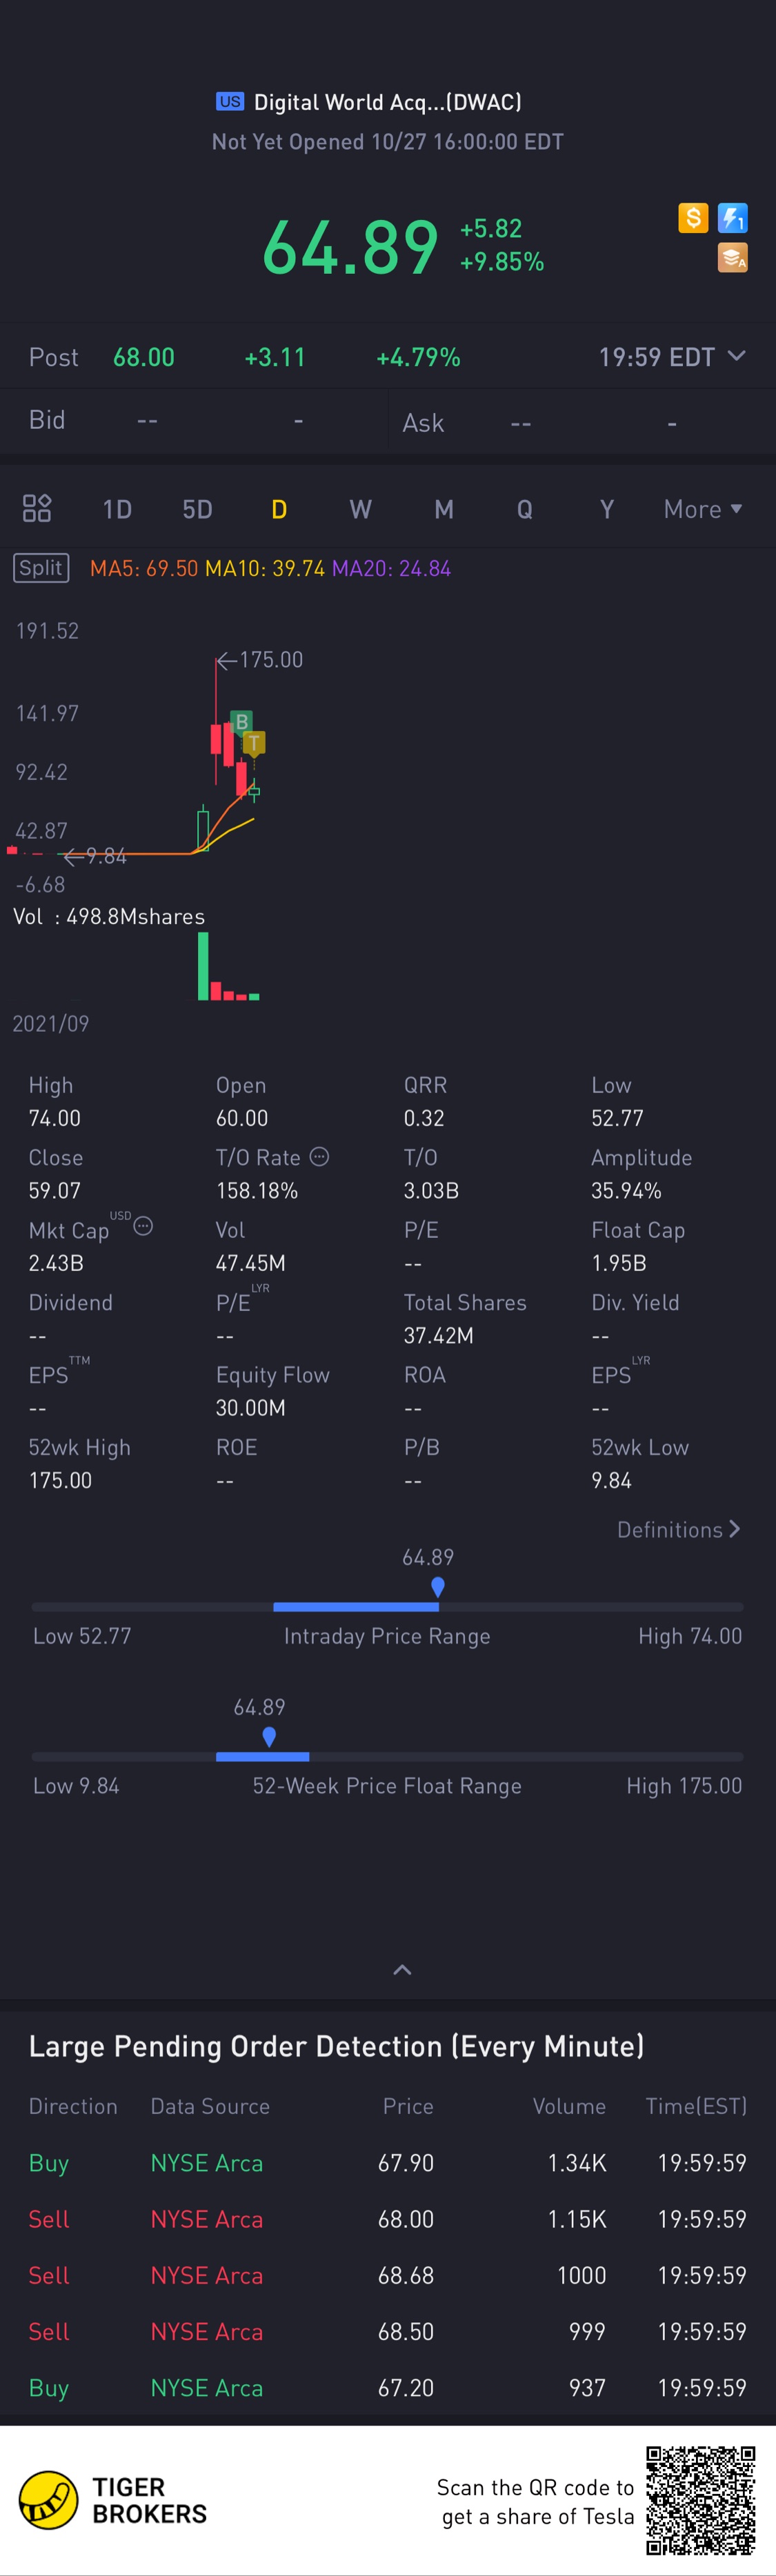This screenshot has width=776, height=2576.
Task: Tap the MA10: 39.74 indicator label
Action: pyautogui.click(x=265, y=568)
